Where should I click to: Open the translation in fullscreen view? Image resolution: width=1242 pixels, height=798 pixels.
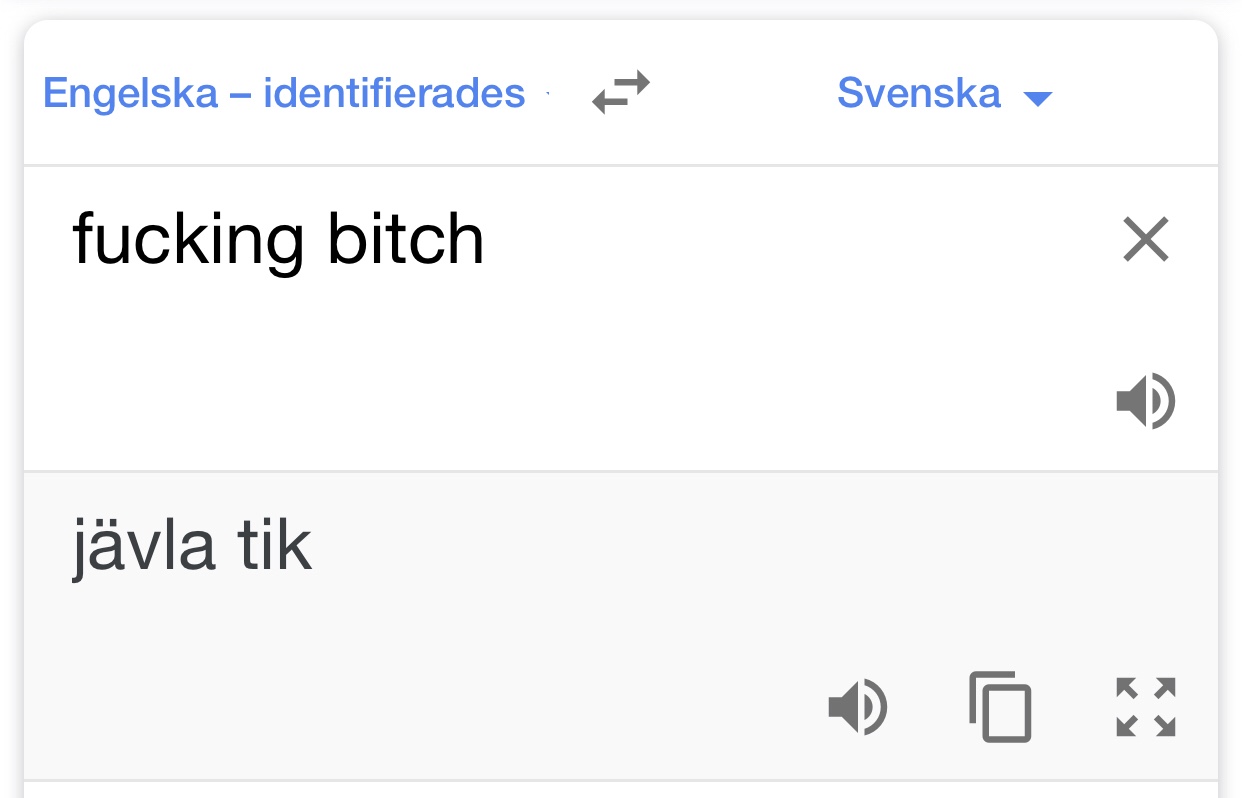click(x=1146, y=708)
